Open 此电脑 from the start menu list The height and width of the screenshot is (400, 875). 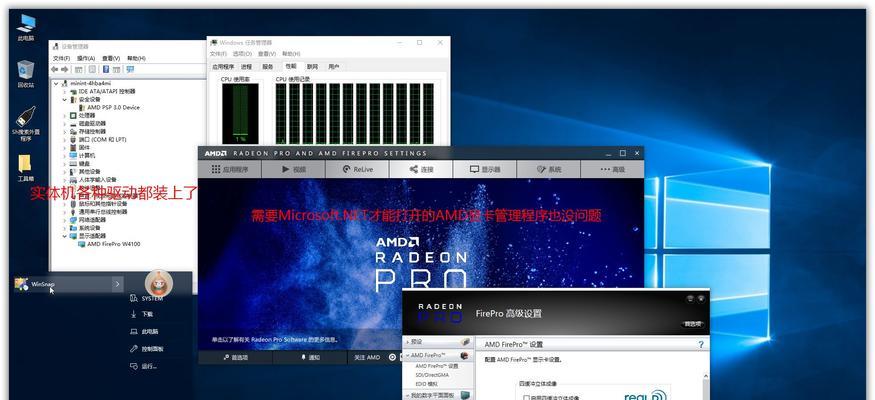[x=144, y=331]
